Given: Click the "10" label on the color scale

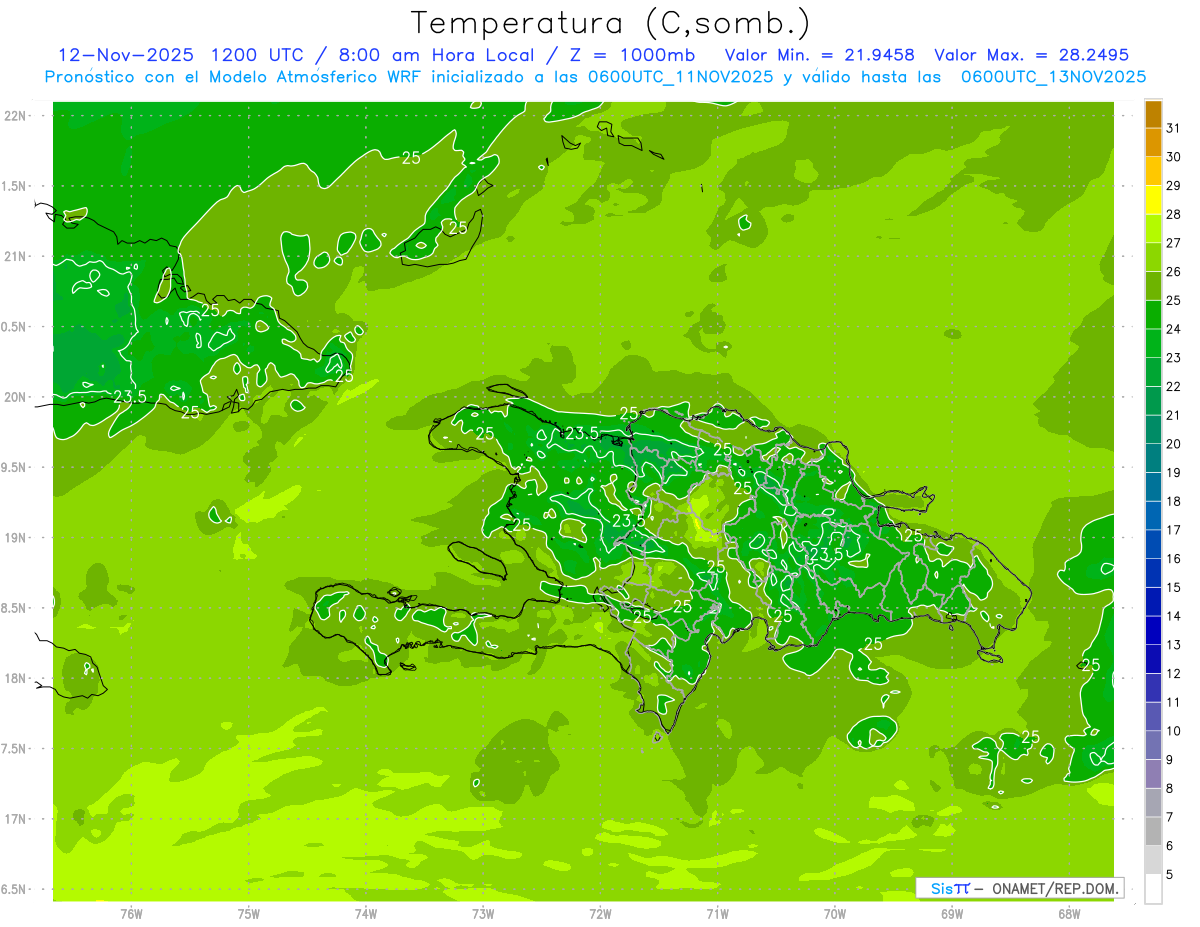Looking at the screenshot, I should pos(1174,731).
